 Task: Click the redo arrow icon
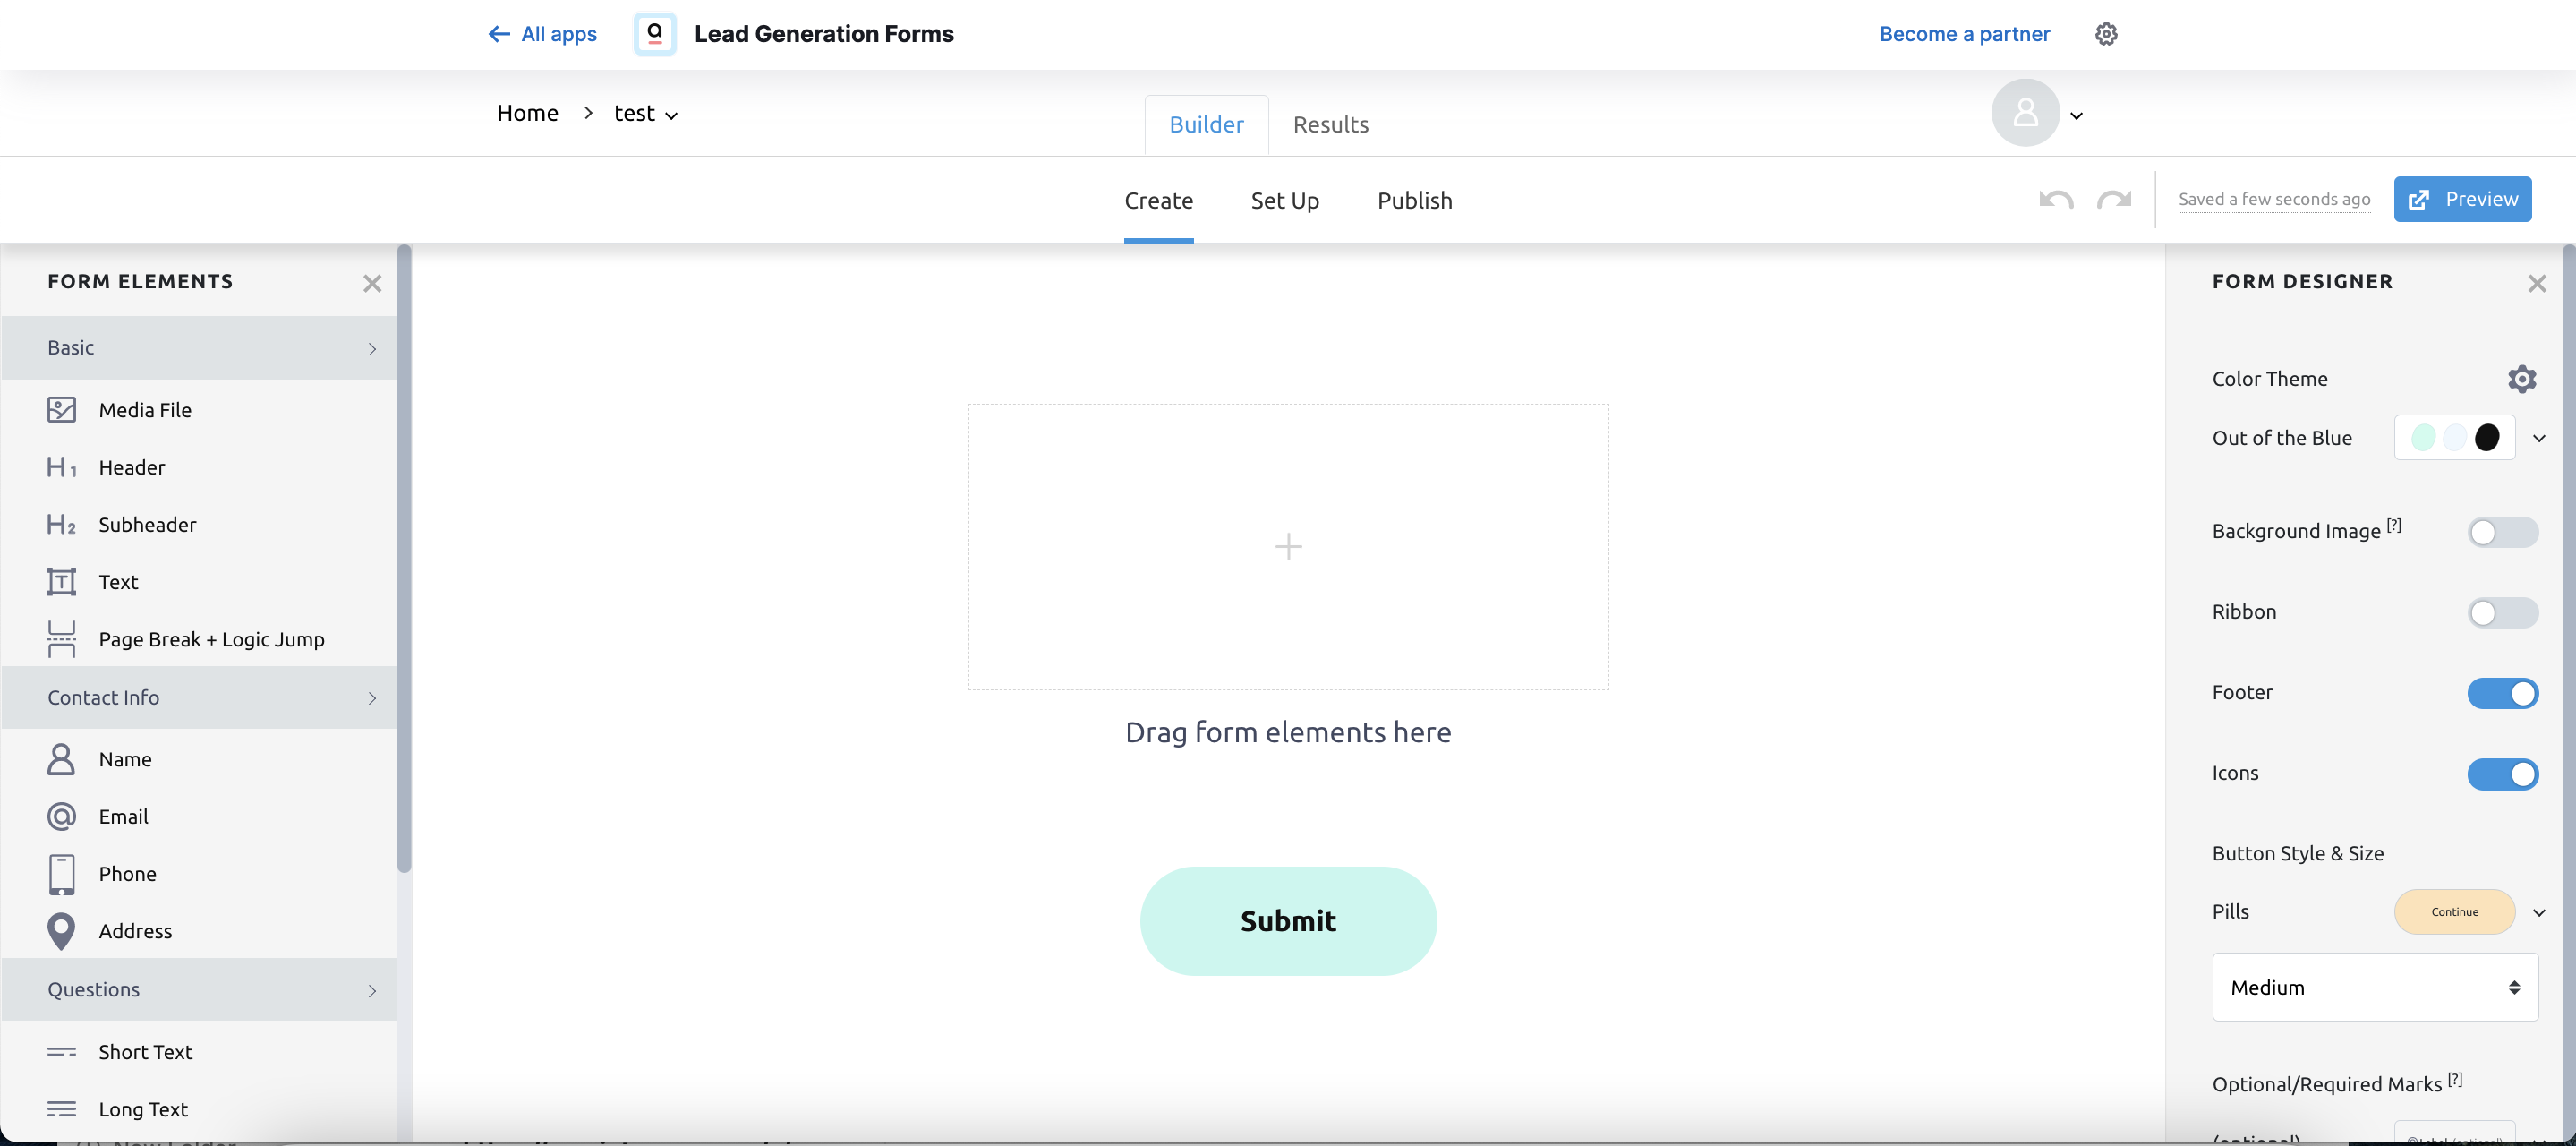[x=2113, y=200]
